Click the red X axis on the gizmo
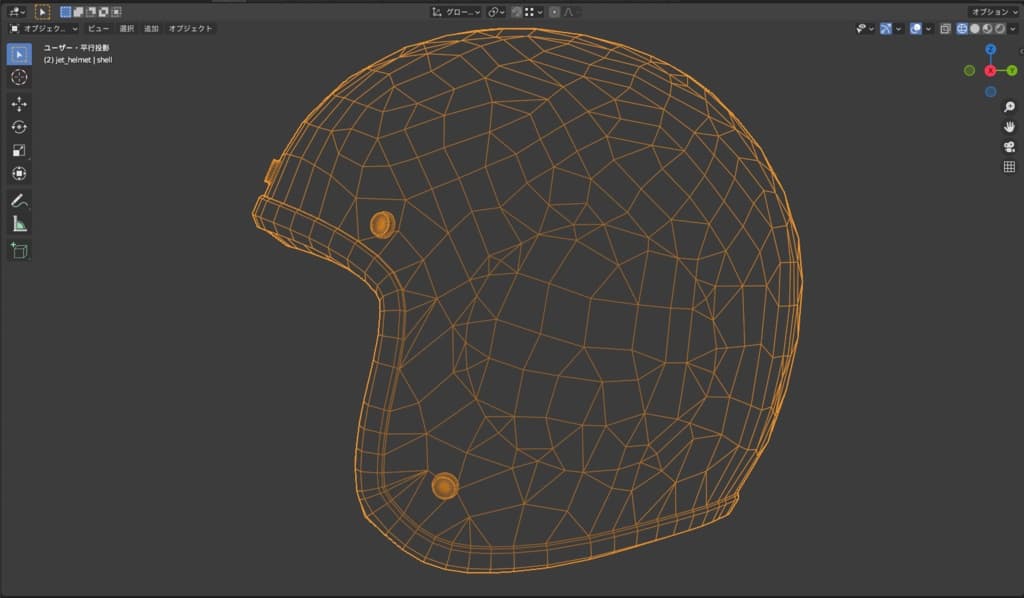This screenshot has width=1024, height=598. click(990, 70)
